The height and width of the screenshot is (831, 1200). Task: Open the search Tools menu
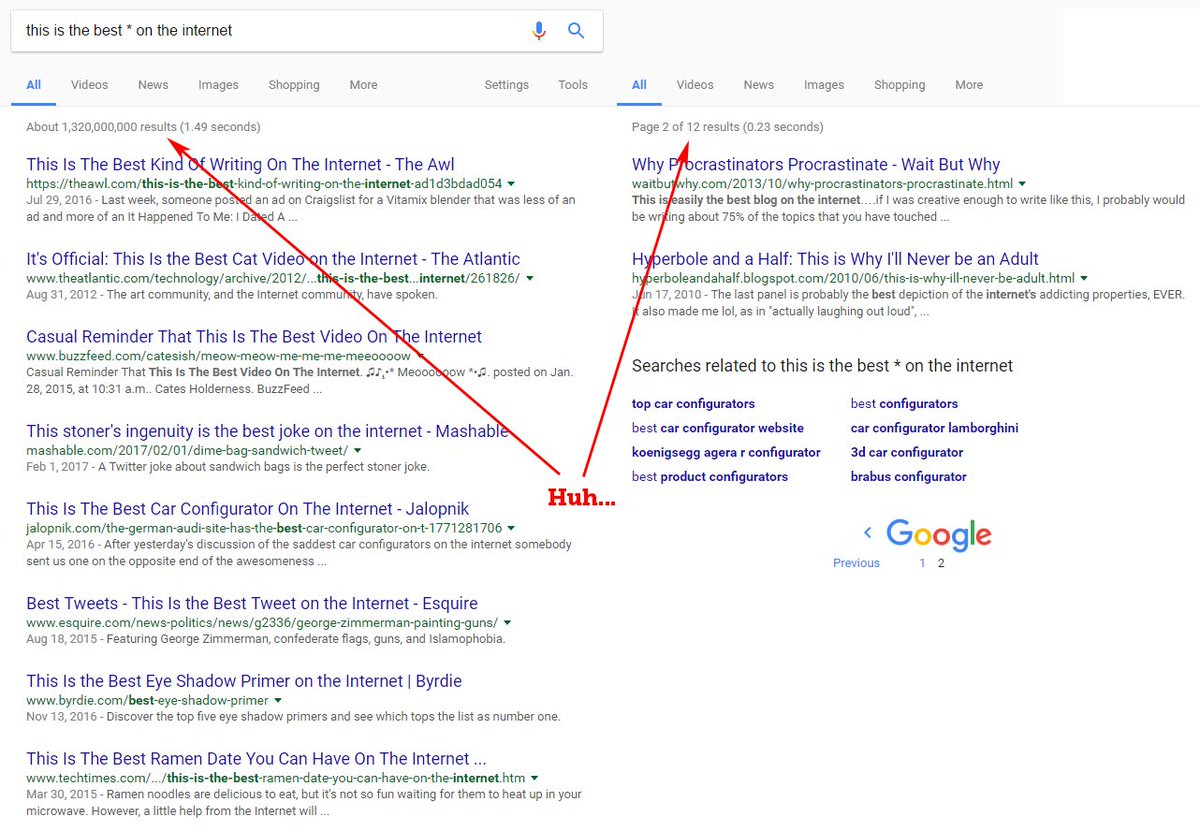[573, 85]
